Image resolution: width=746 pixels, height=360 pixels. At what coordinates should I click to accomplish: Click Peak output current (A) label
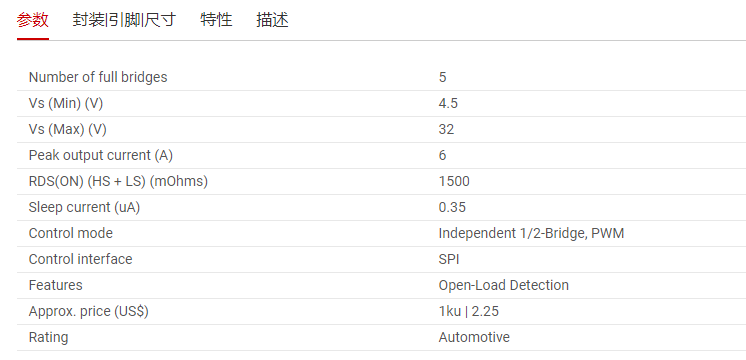pos(100,155)
